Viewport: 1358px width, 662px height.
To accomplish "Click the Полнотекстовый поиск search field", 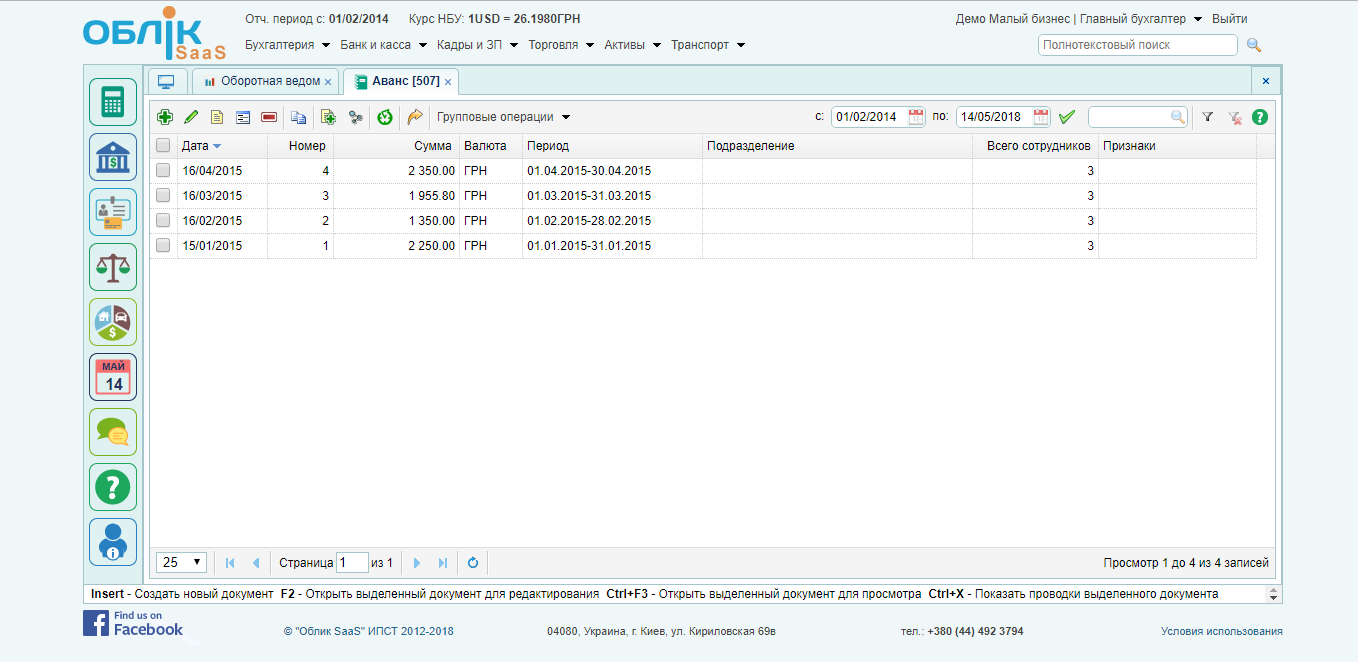I will pyautogui.click(x=1137, y=45).
